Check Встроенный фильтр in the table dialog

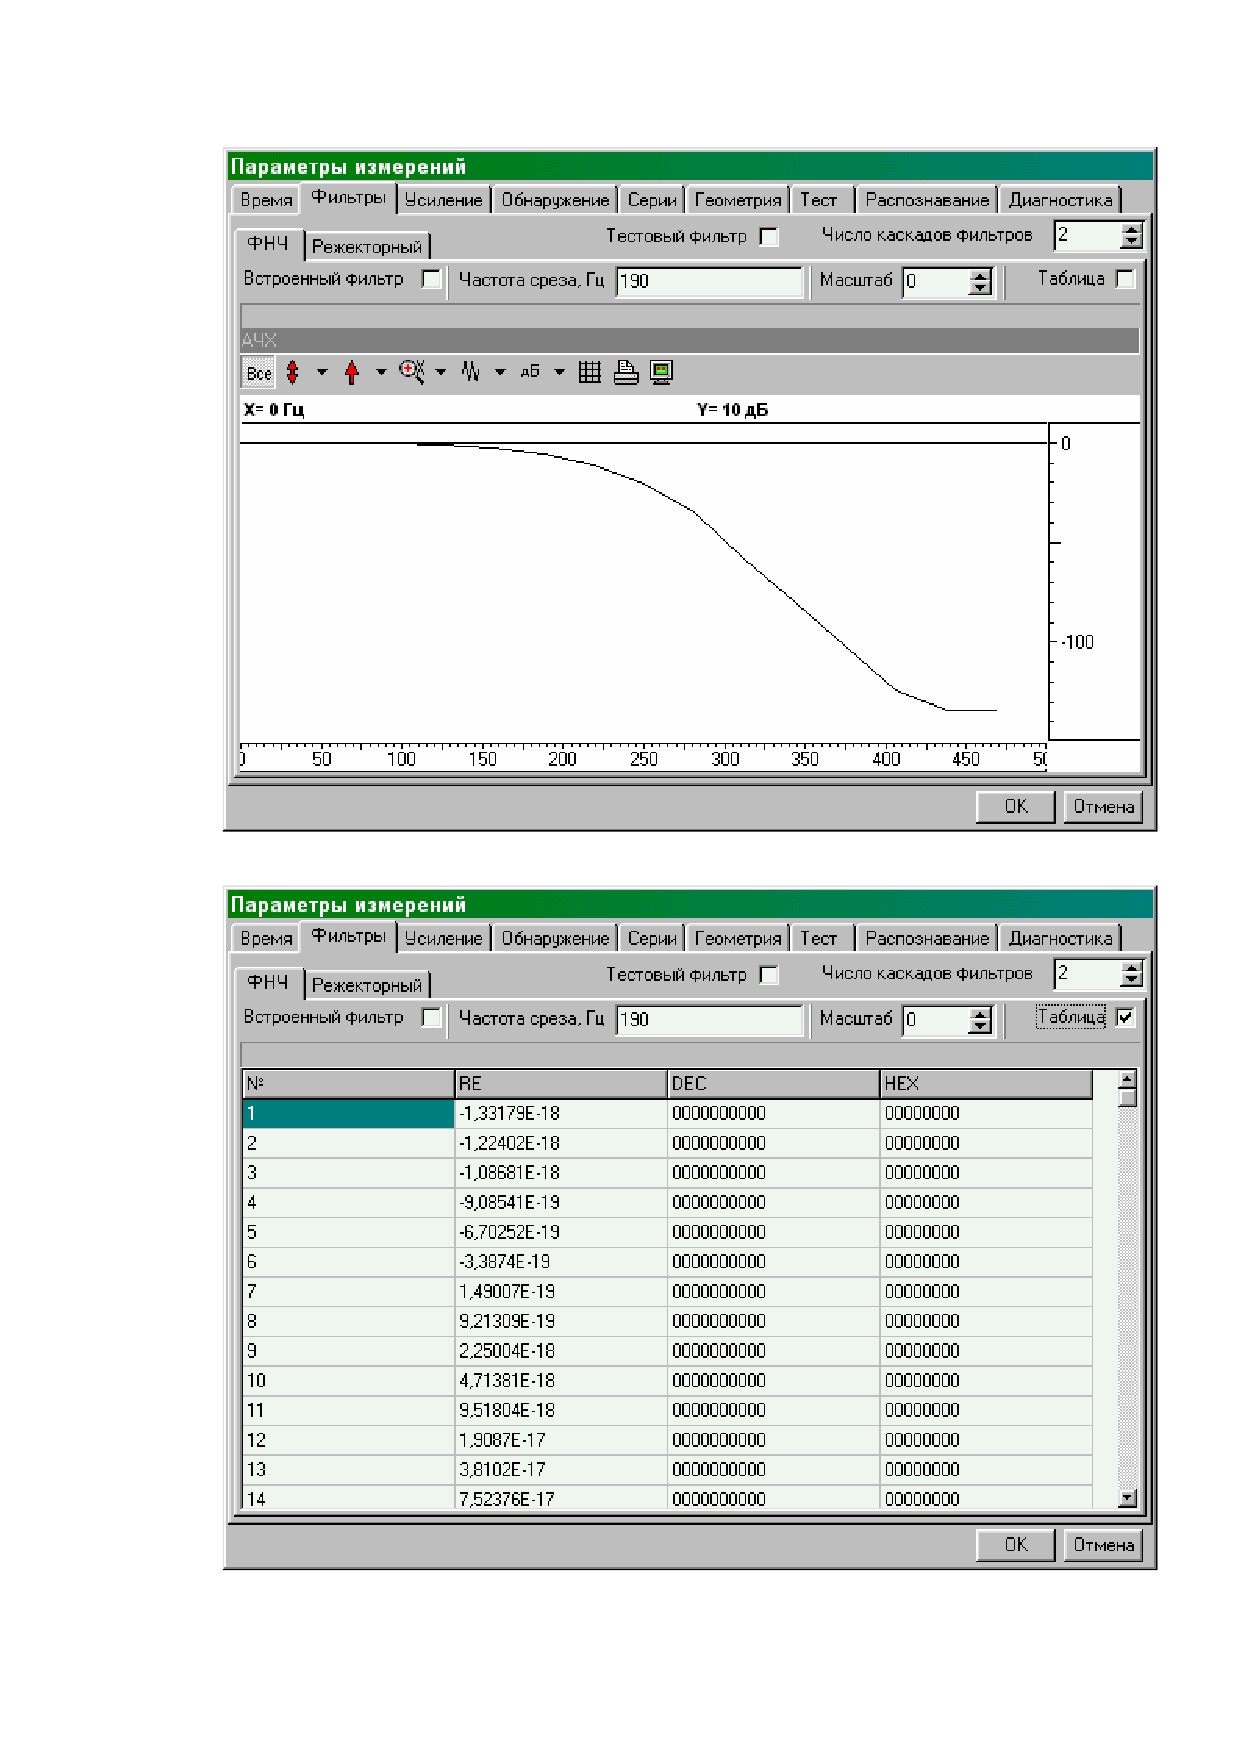pos(432,1017)
